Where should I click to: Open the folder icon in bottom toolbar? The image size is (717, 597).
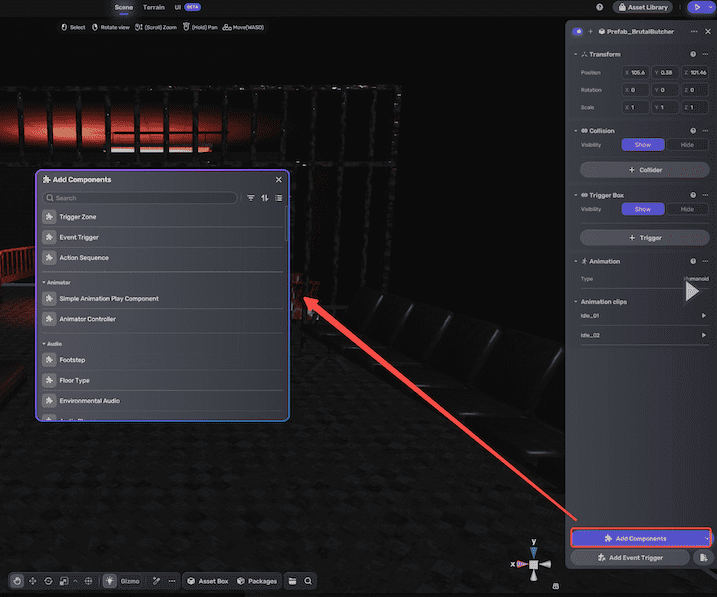pos(292,580)
